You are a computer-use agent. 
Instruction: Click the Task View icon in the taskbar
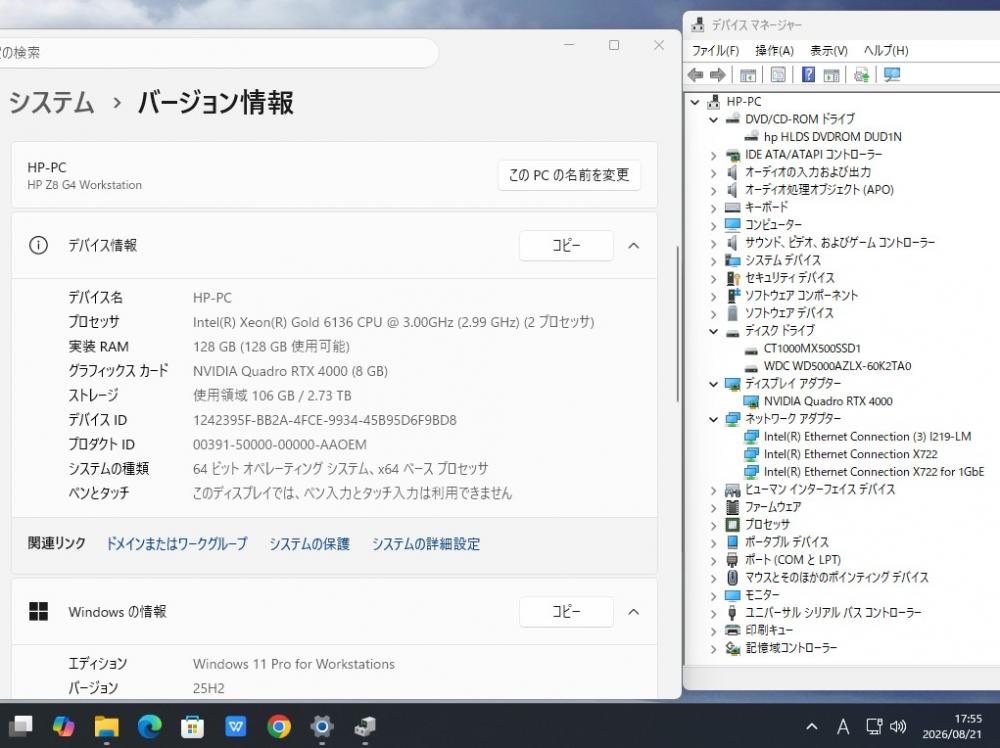tap(20, 726)
